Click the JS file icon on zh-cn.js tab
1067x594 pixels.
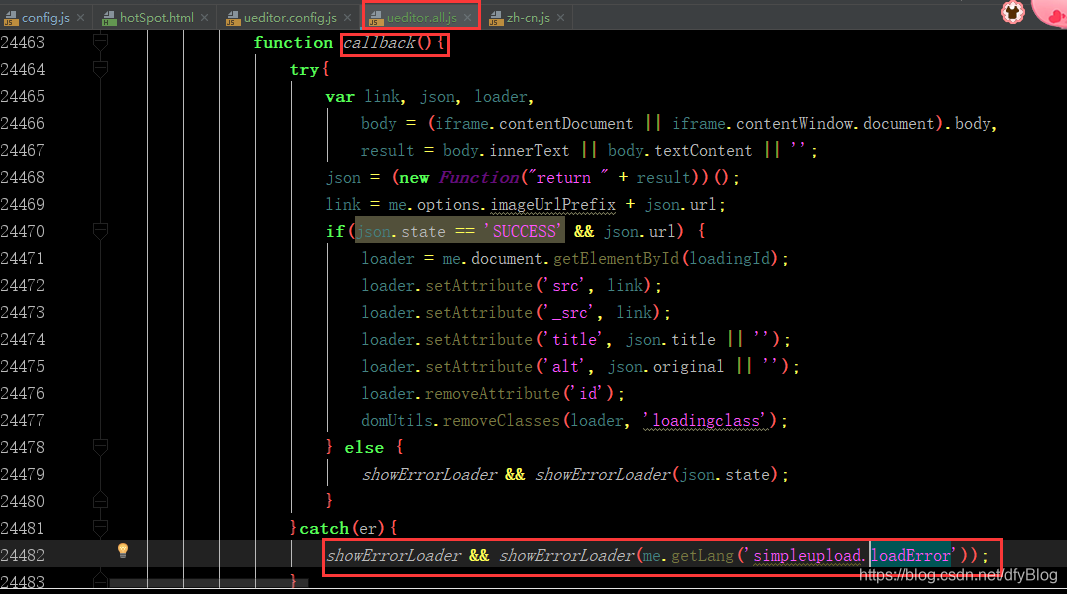click(495, 18)
